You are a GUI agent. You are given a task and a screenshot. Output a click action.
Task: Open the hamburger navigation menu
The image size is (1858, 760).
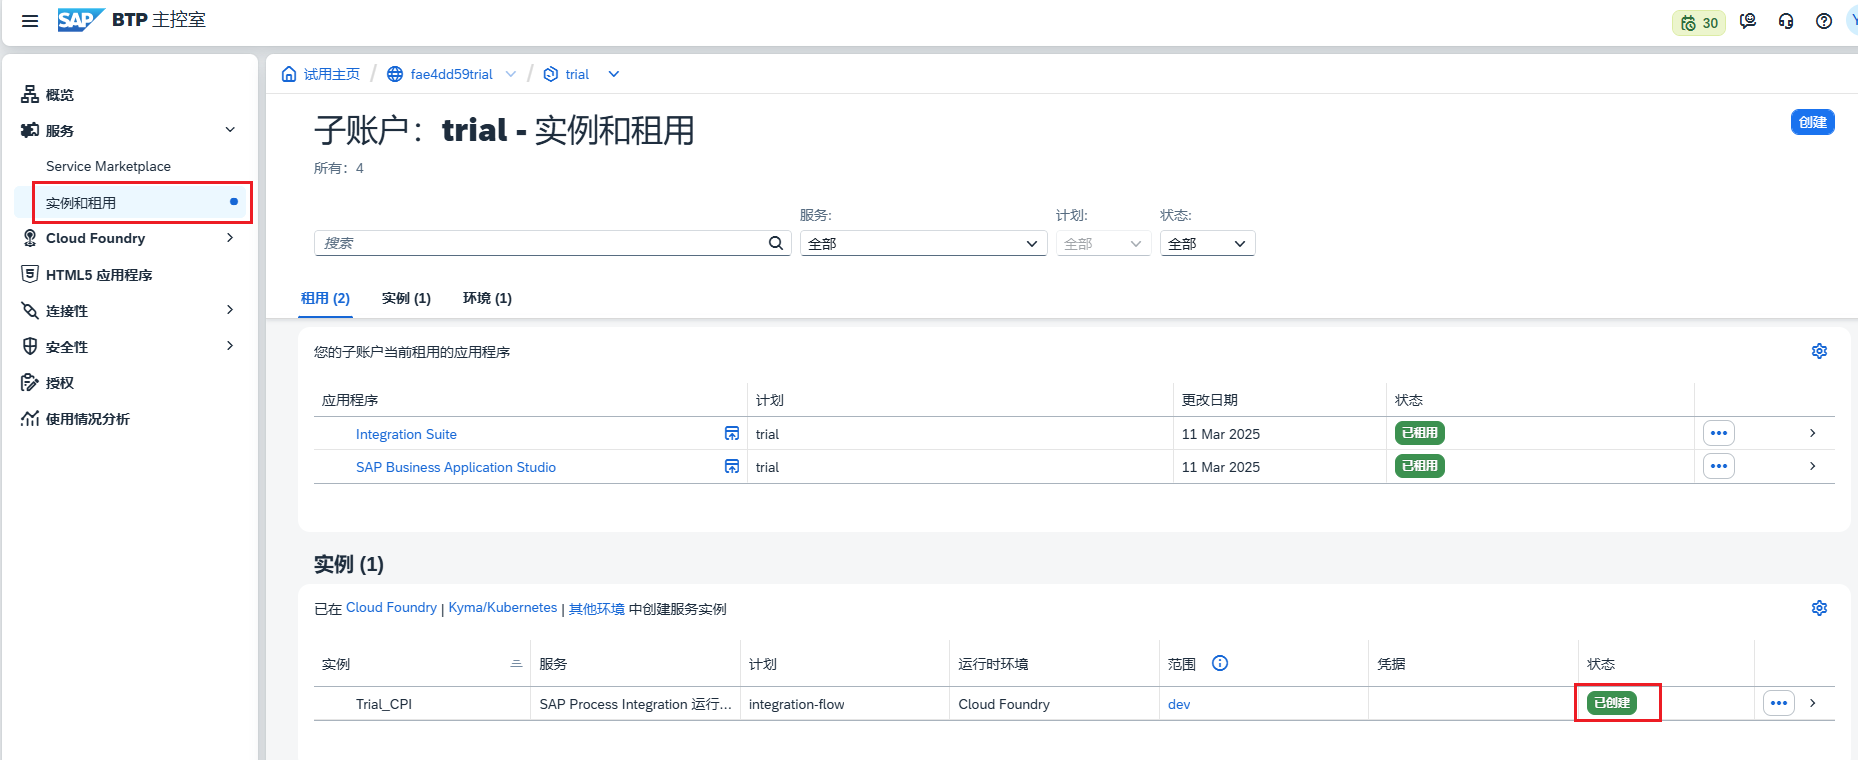coord(30,21)
